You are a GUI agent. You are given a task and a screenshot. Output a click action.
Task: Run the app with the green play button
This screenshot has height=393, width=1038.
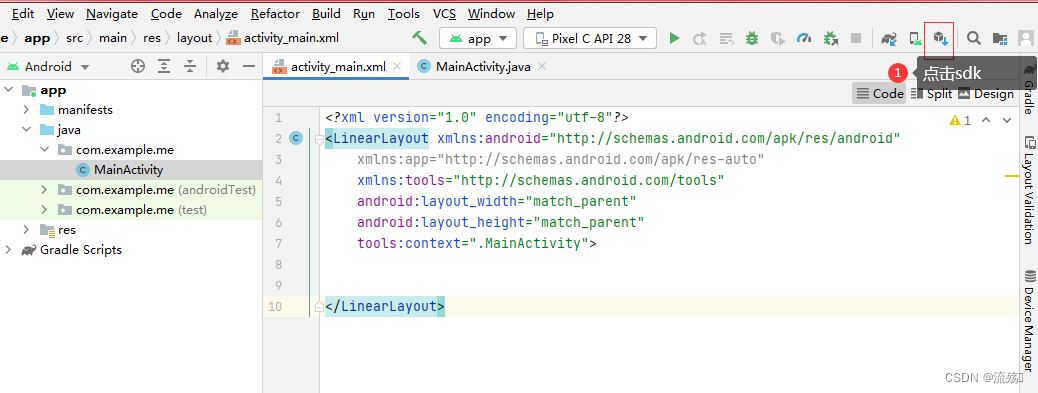pos(674,38)
